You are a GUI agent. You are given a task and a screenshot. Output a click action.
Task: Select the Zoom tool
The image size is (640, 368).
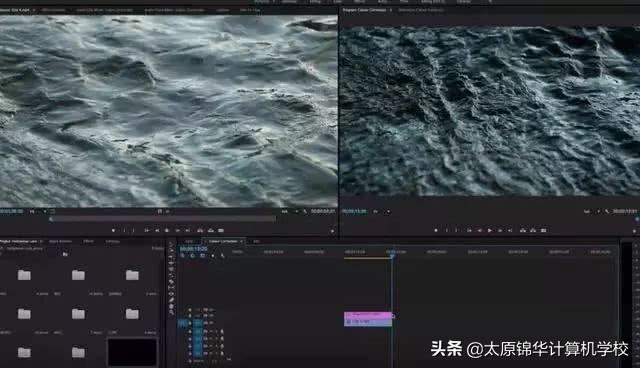[x=171, y=312]
